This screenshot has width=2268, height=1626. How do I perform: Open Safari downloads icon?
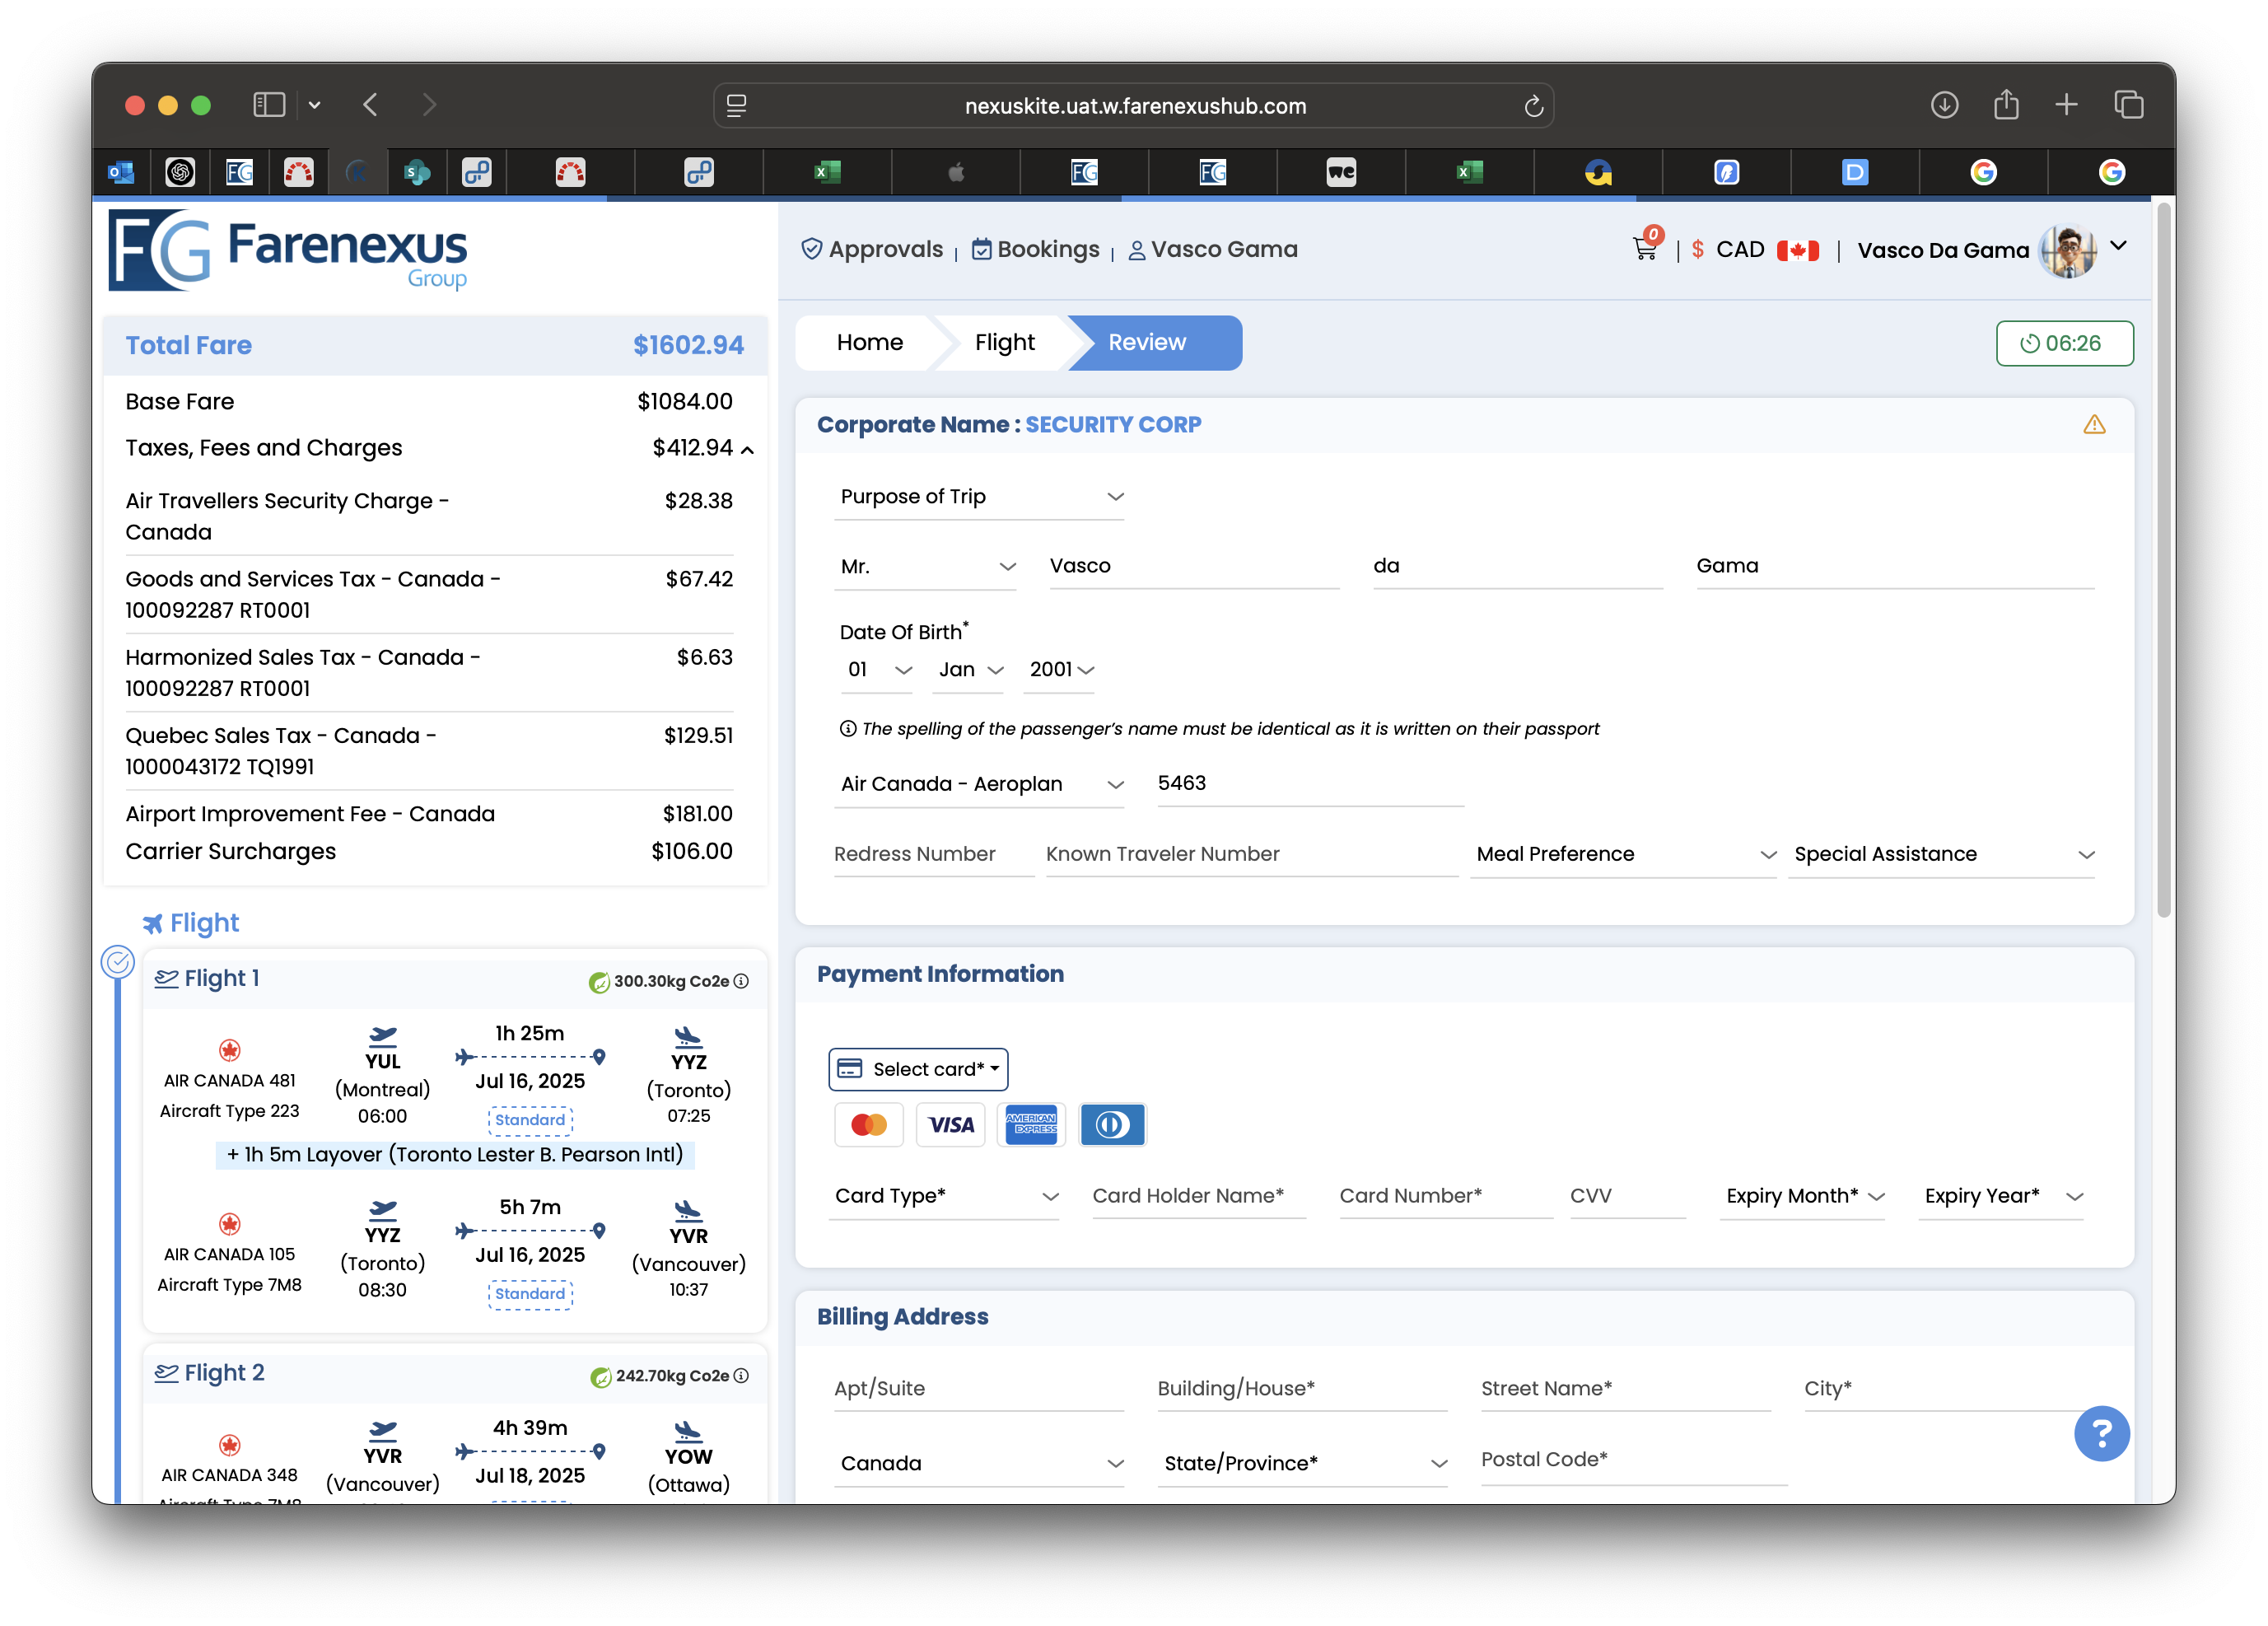click(1944, 105)
